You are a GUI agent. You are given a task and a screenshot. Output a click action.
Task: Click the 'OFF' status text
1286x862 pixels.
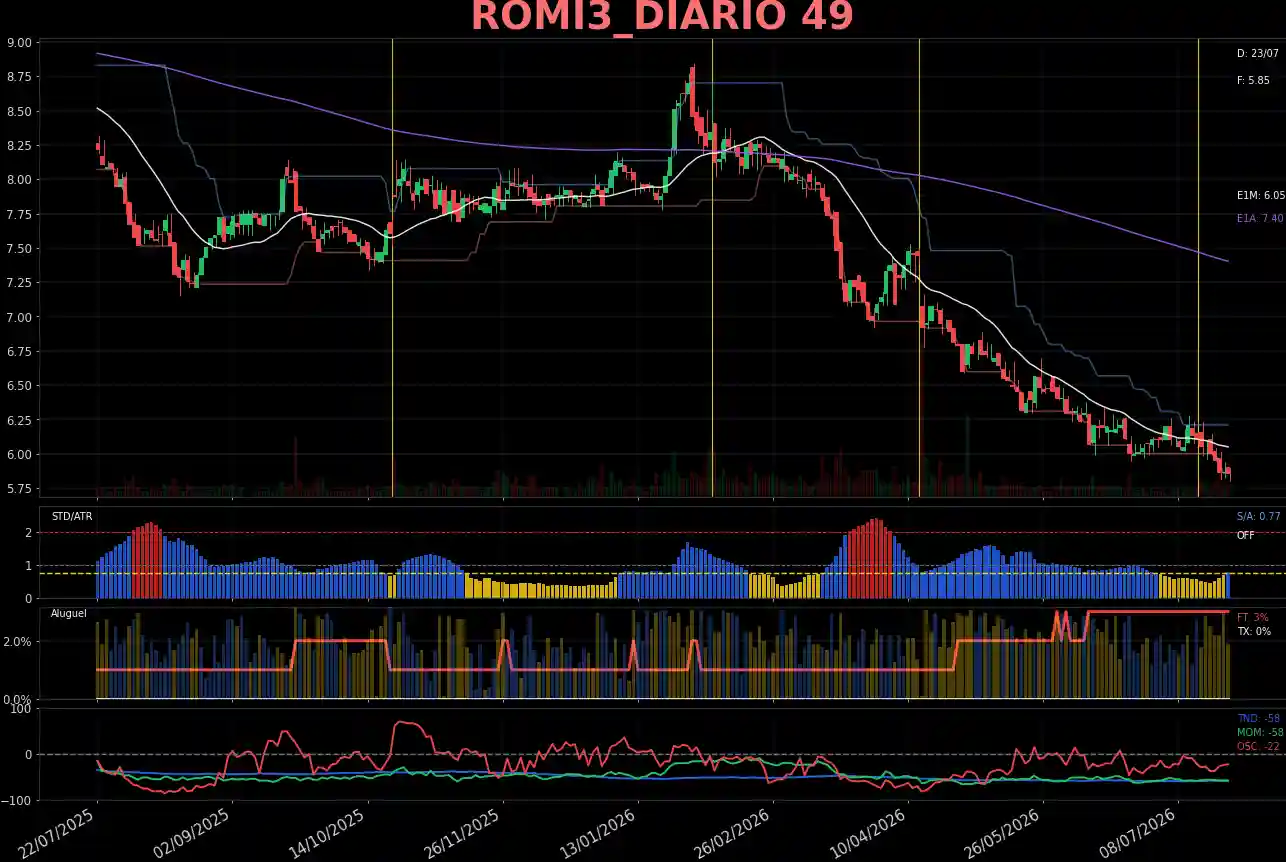tap(1245, 535)
